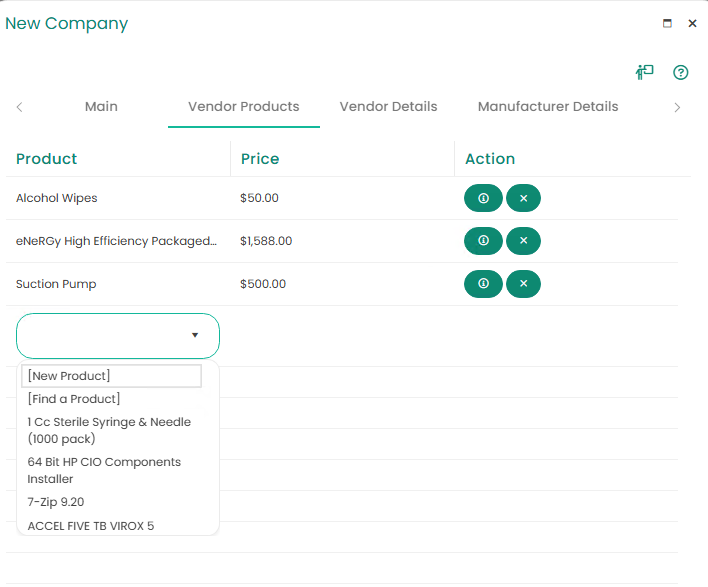Choose [Find a Product] from the list
This screenshot has height=587, width=708.
coord(74,399)
